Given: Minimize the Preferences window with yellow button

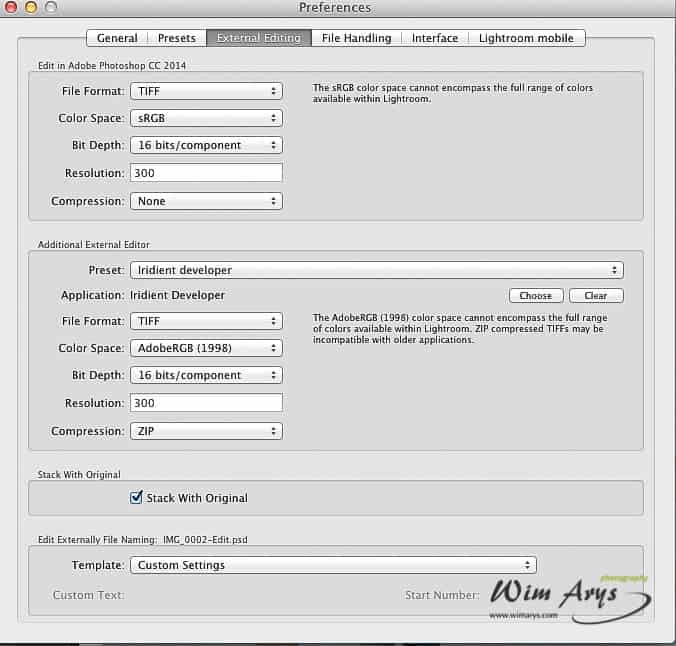Looking at the screenshot, I should click(x=31, y=7).
